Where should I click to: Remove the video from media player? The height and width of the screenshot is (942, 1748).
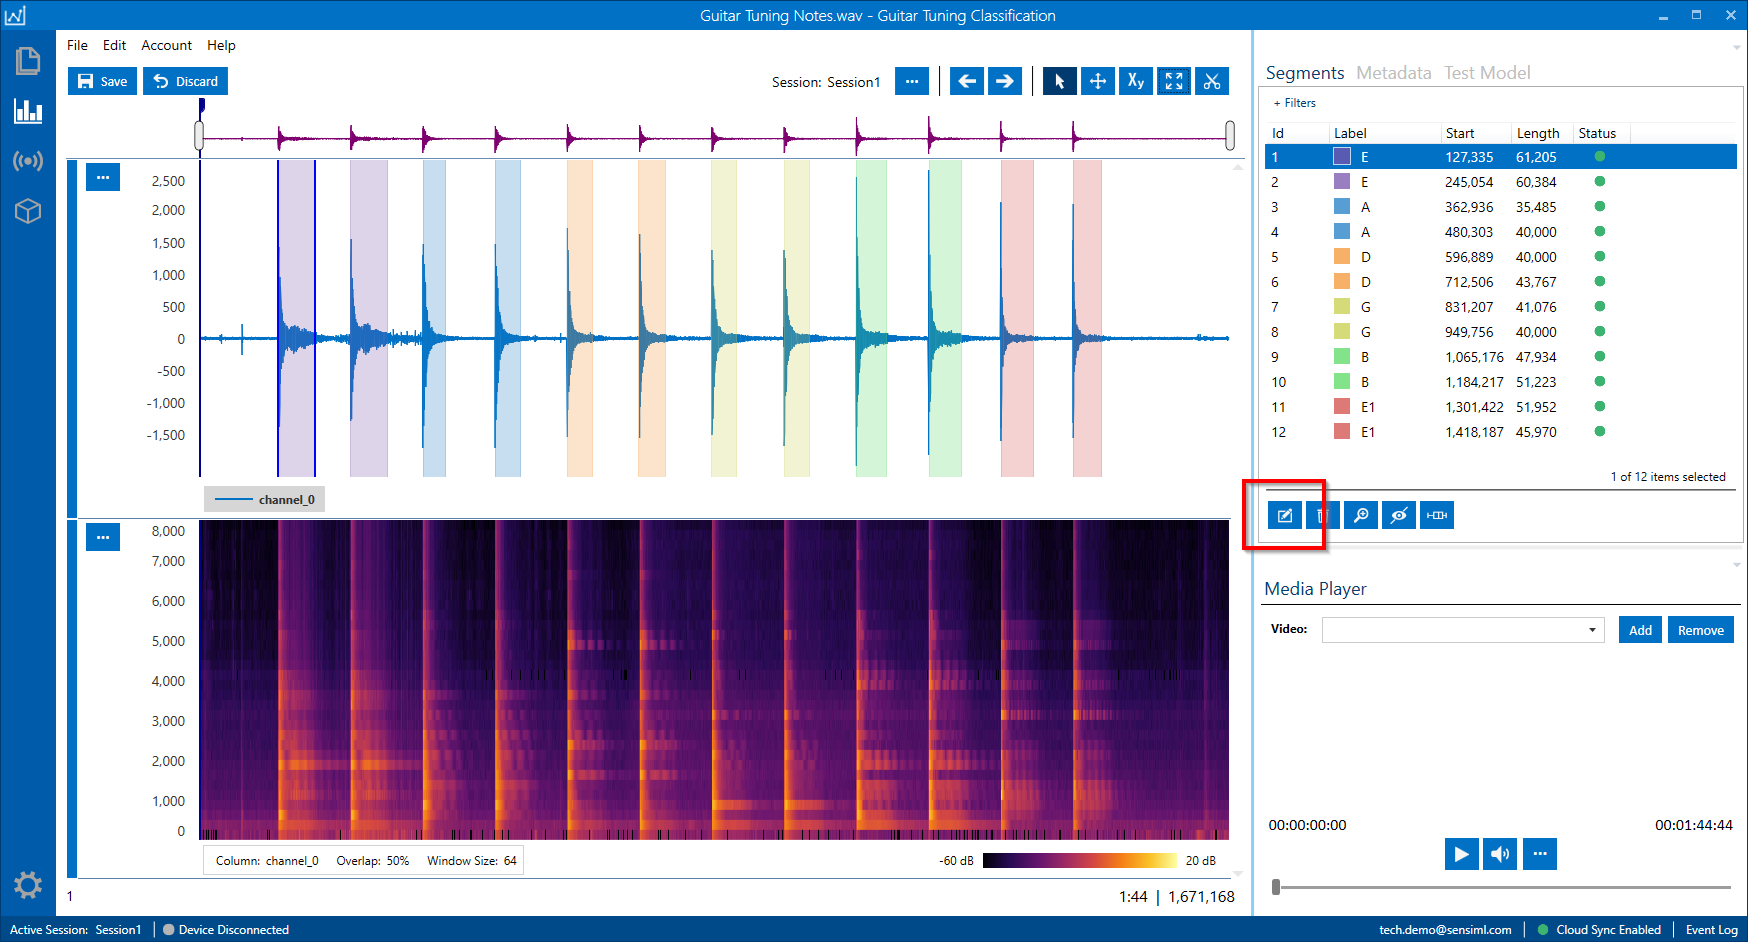1700,630
